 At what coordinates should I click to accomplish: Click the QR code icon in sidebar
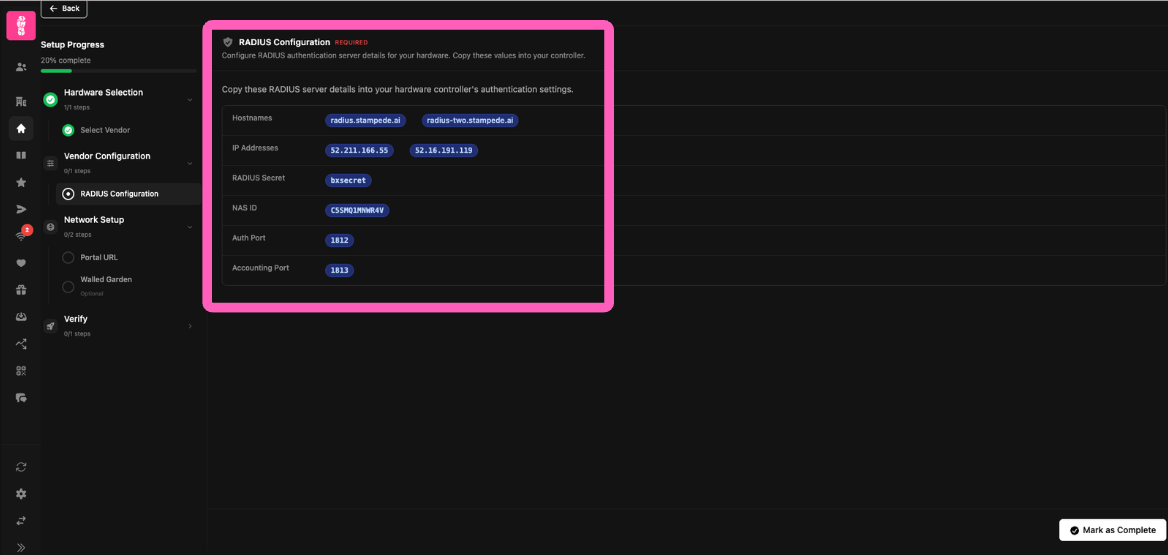pos(21,371)
